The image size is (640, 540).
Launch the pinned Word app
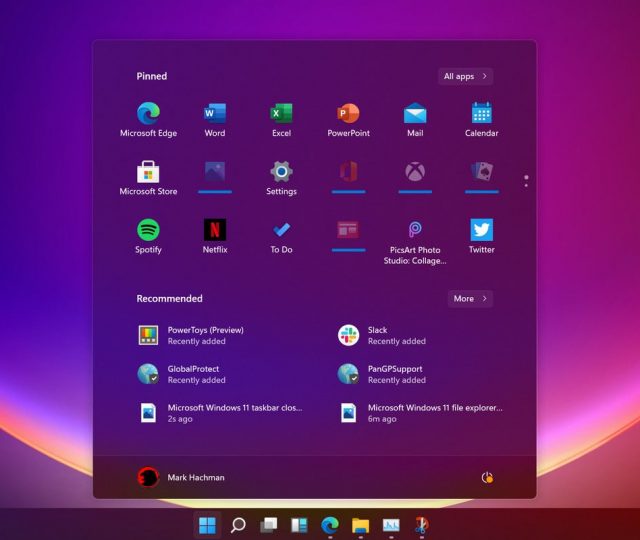pyautogui.click(x=215, y=114)
